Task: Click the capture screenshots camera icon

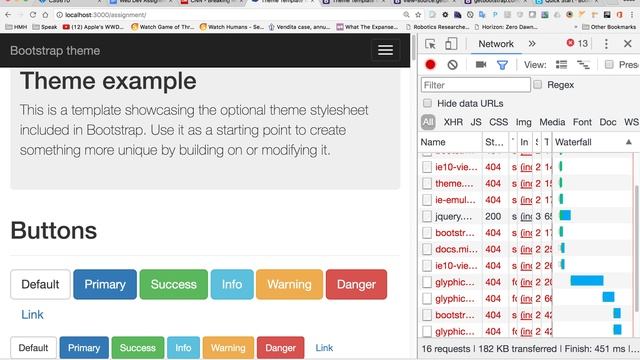Action: tap(481, 64)
